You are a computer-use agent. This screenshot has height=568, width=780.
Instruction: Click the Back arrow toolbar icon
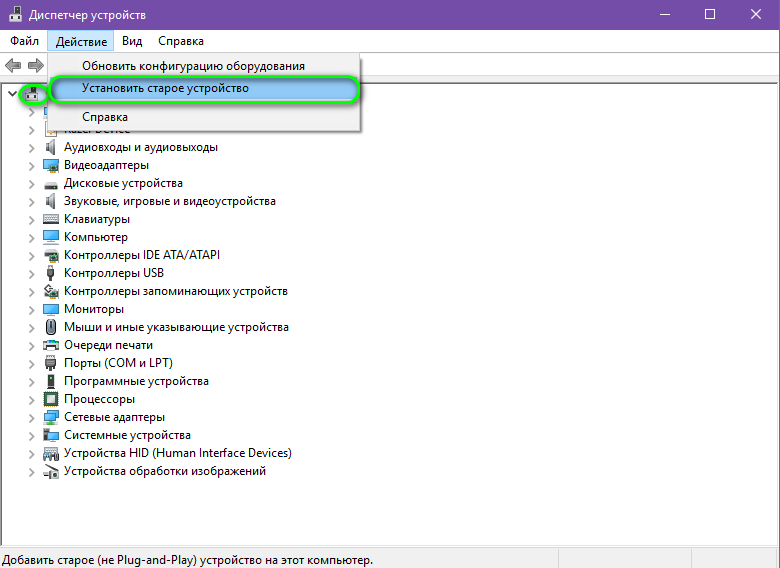tap(13, 65)
